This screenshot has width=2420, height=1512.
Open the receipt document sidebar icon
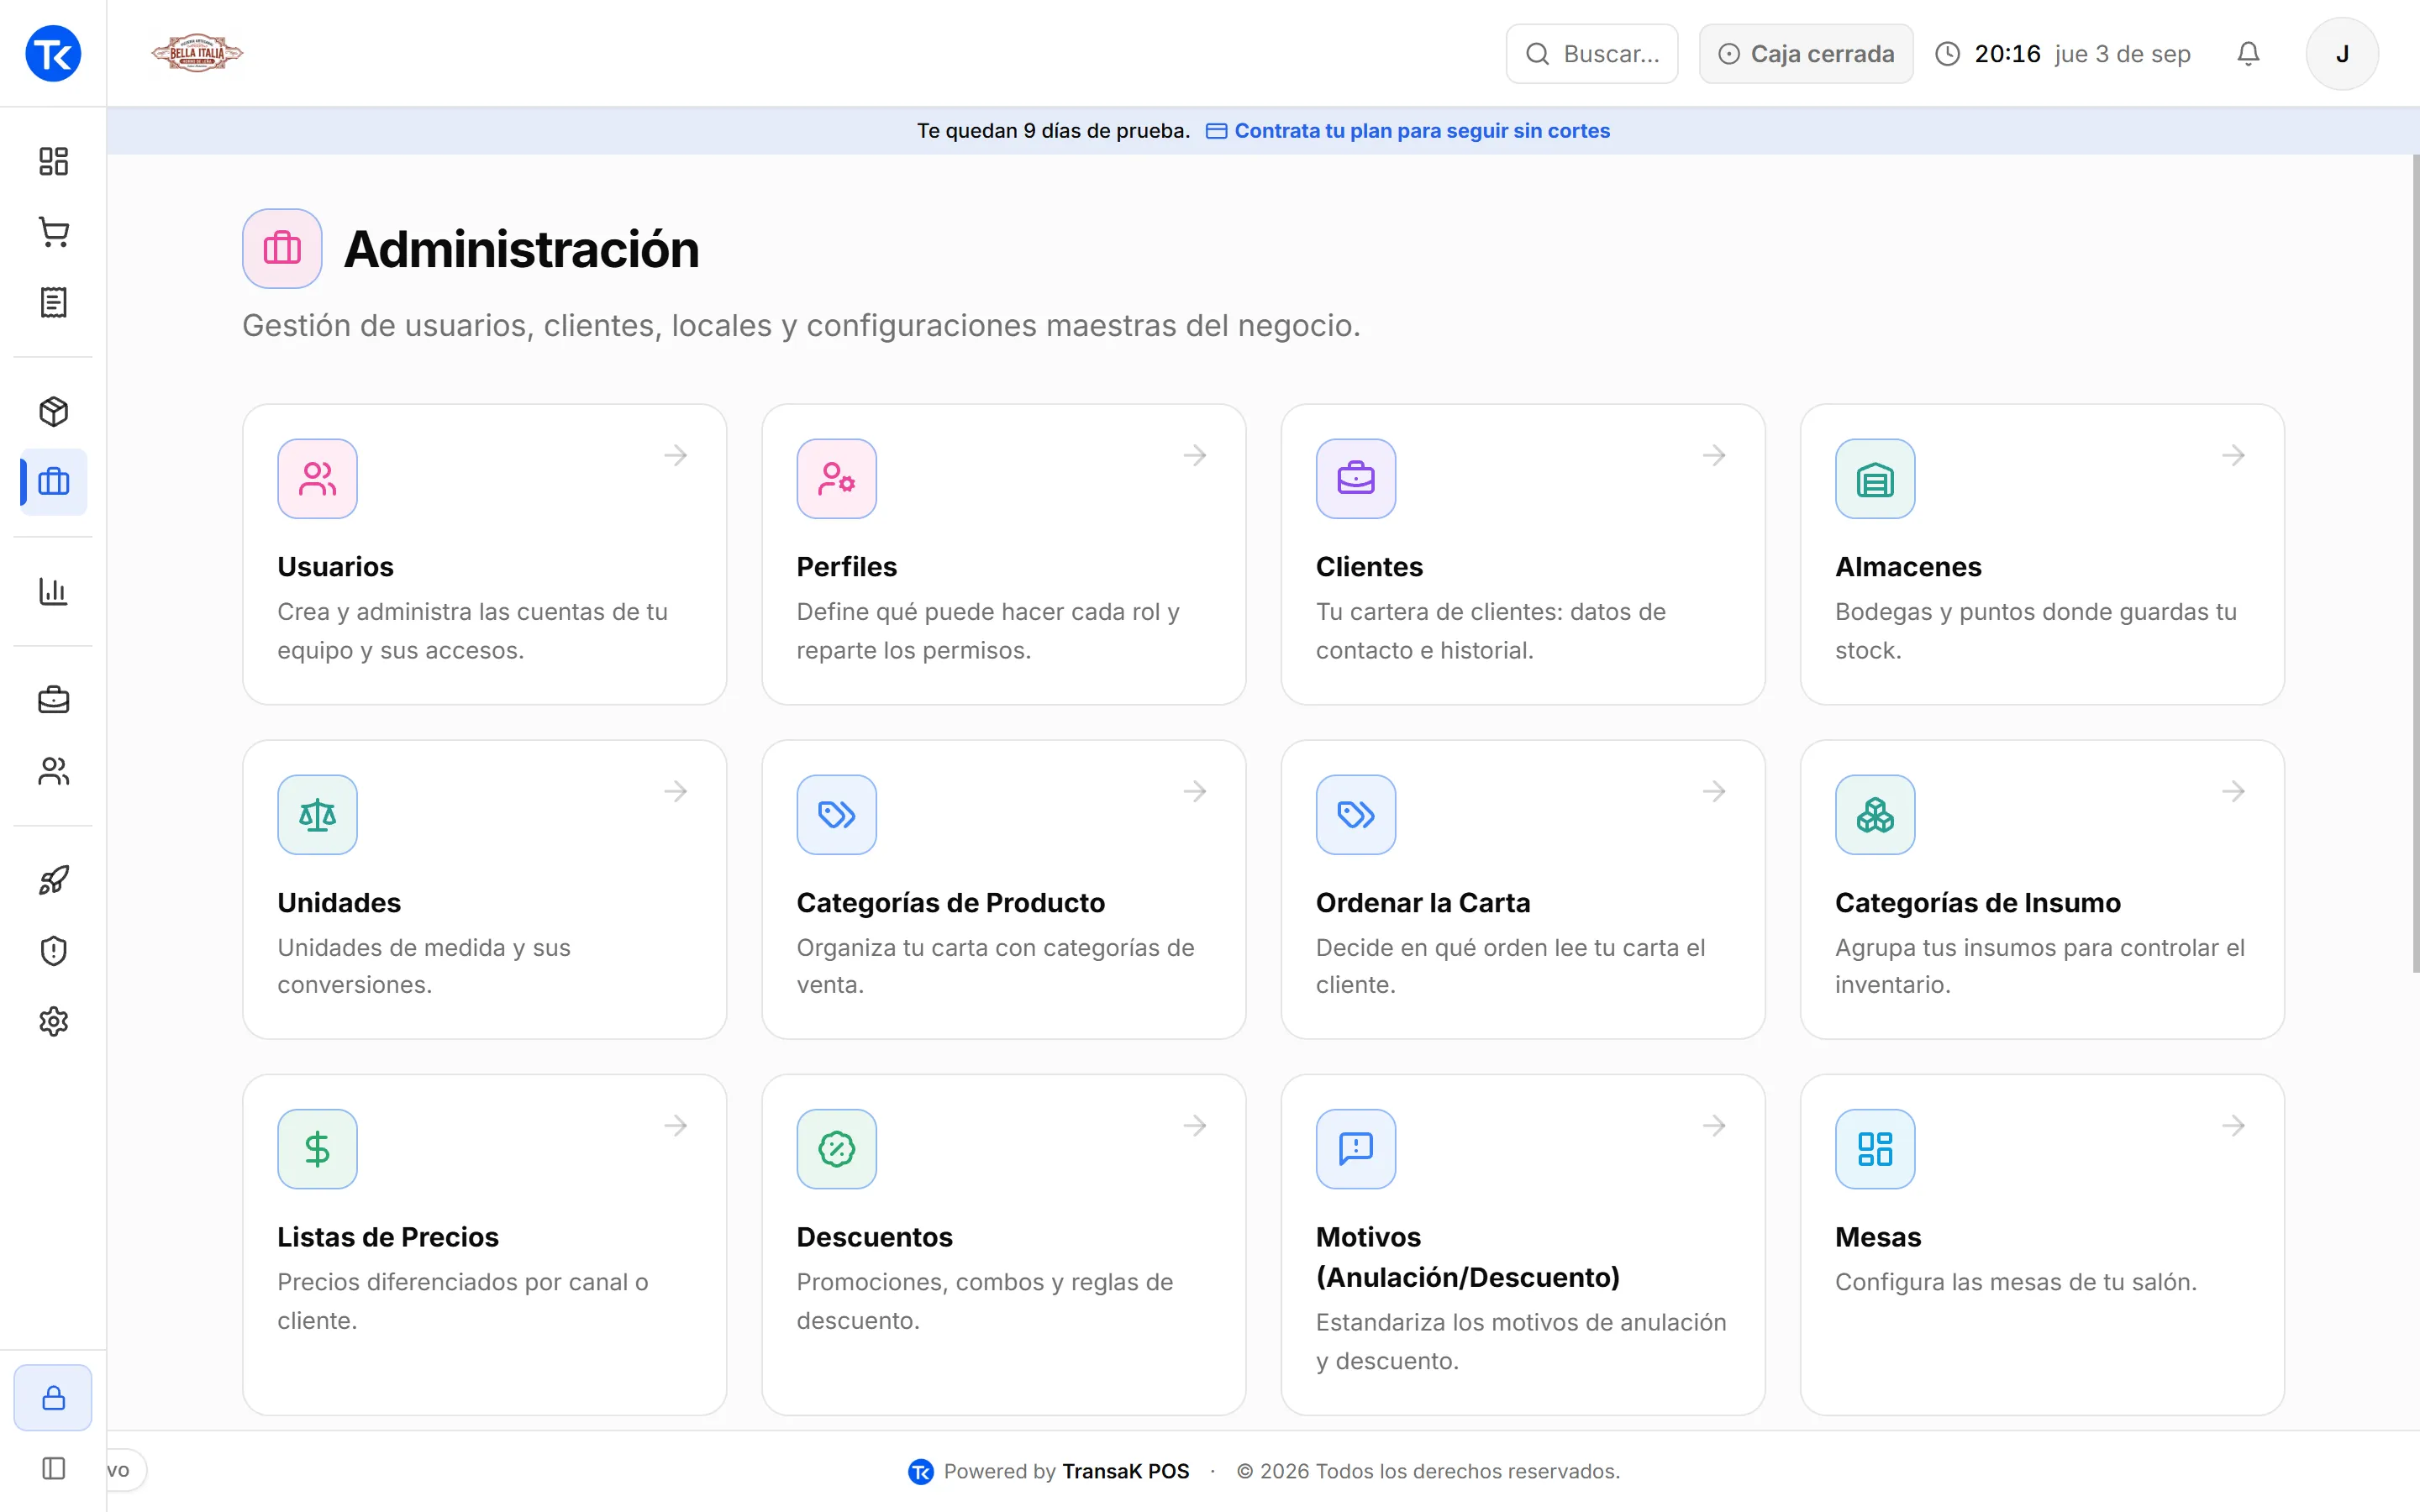(53, 302)
